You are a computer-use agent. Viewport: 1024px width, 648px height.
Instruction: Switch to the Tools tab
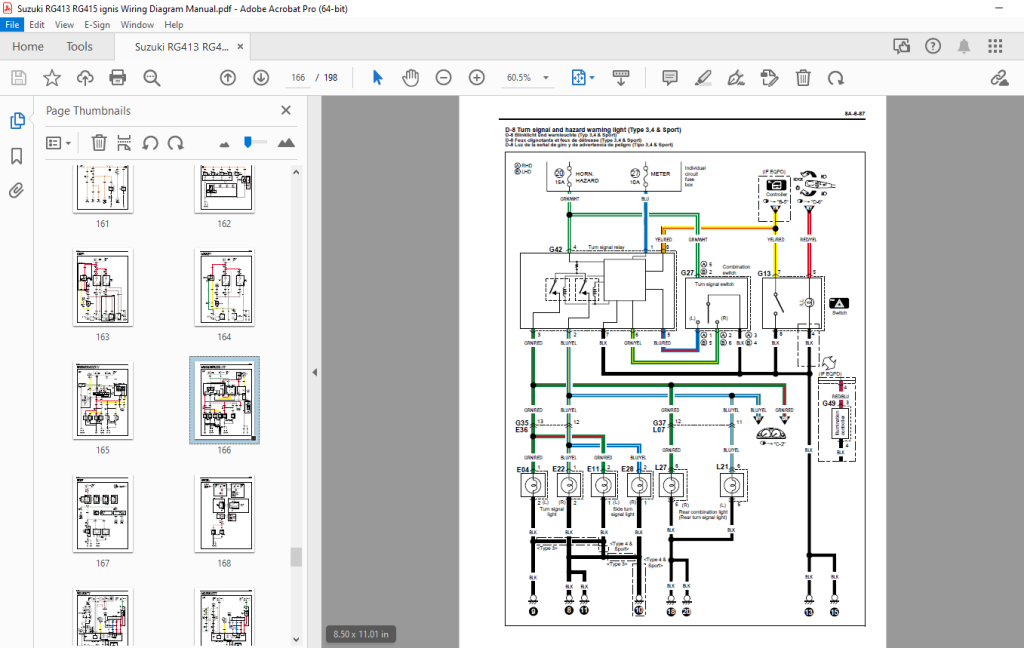click(80, 46)
